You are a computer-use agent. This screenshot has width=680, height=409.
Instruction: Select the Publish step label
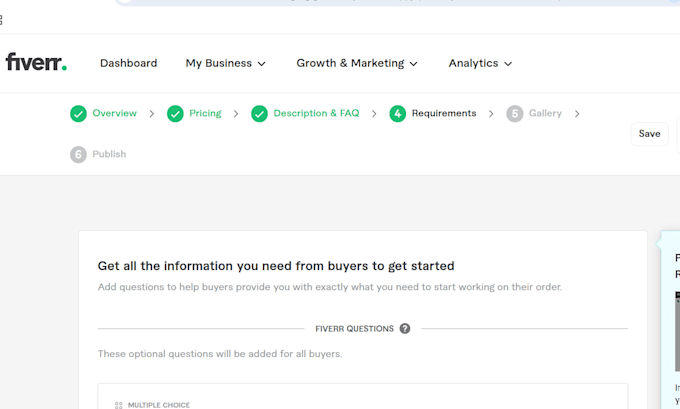click(x=109, y=154)
